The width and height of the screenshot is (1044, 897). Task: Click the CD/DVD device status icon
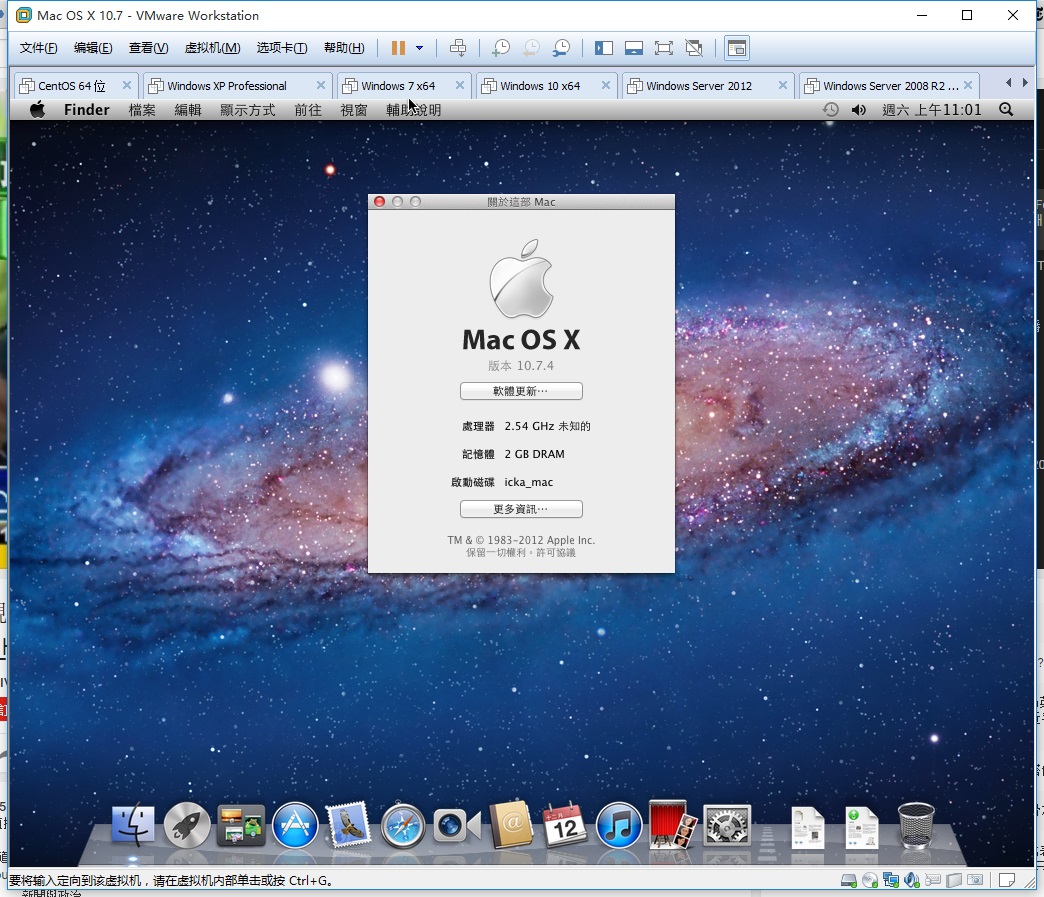click(x=870, y=880)
